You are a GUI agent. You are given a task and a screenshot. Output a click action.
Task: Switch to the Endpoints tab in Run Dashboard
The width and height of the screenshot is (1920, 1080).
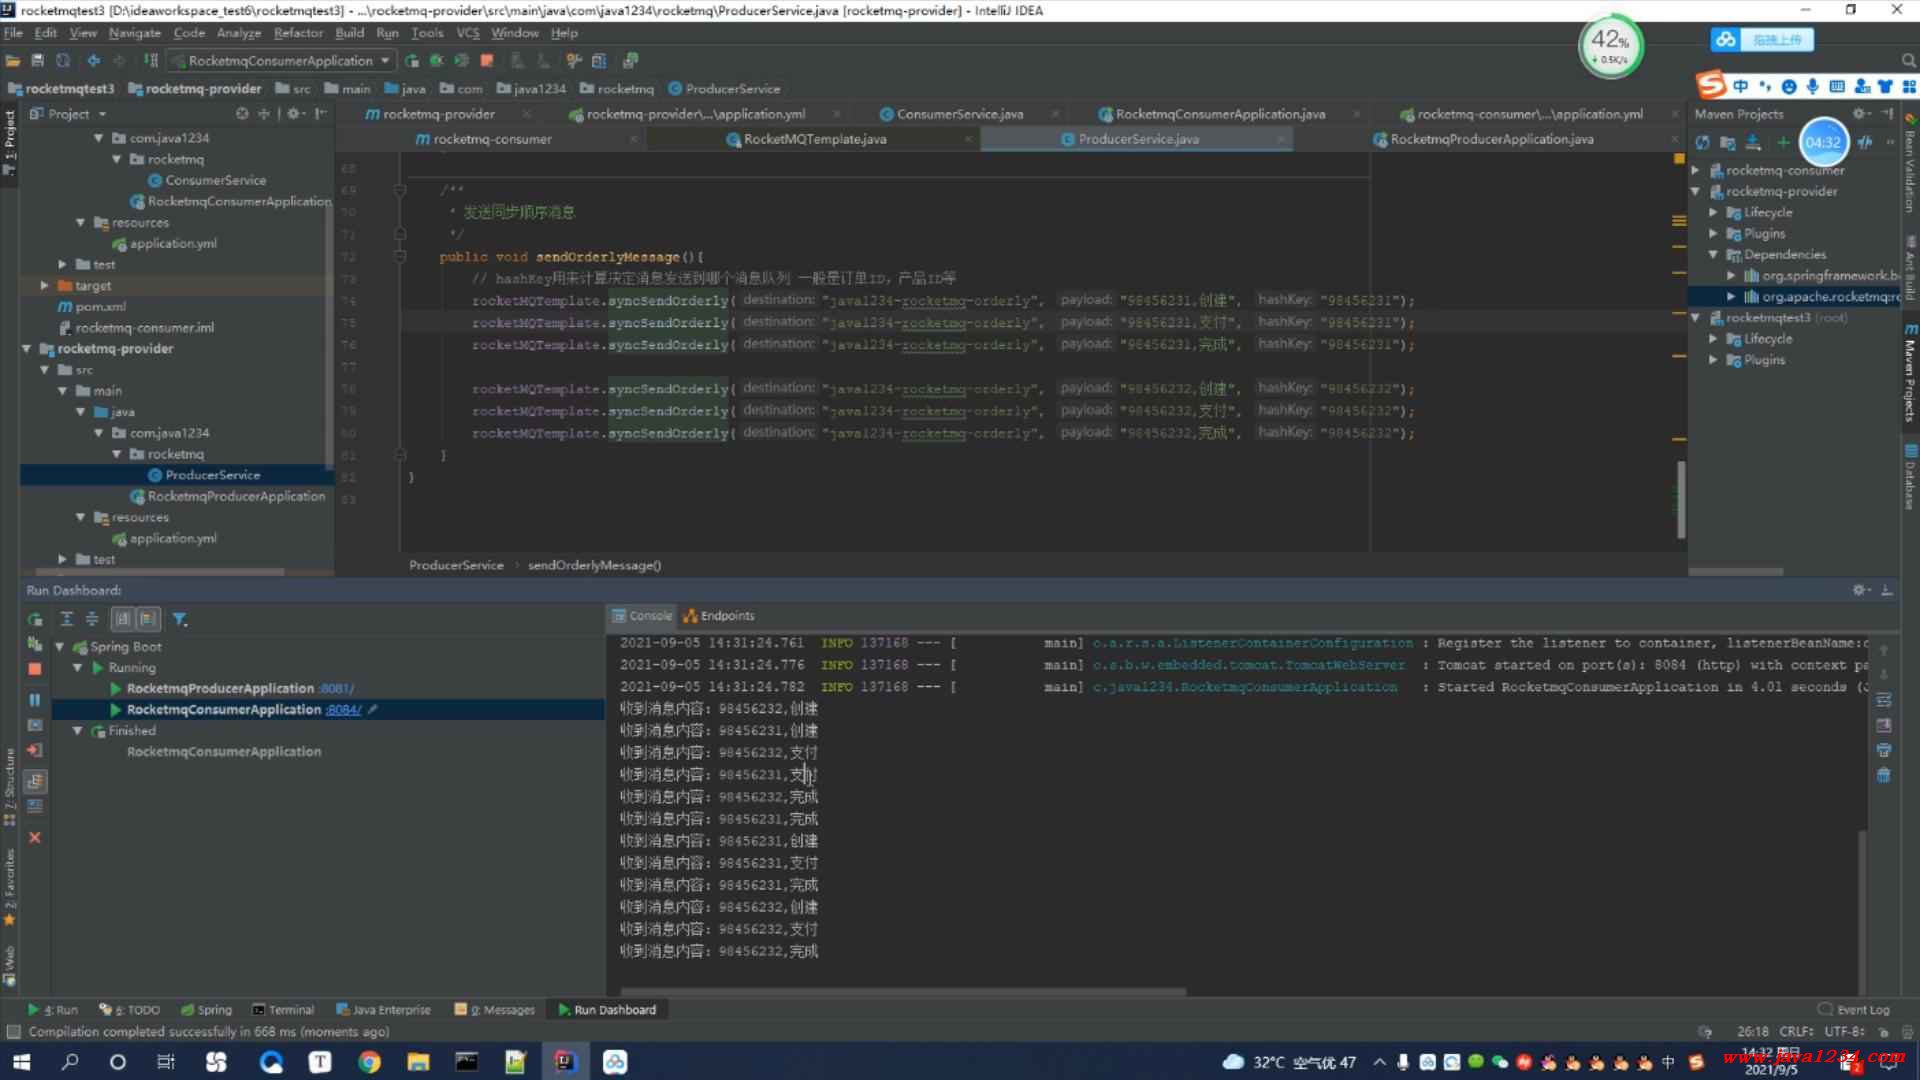pos(718,616)
